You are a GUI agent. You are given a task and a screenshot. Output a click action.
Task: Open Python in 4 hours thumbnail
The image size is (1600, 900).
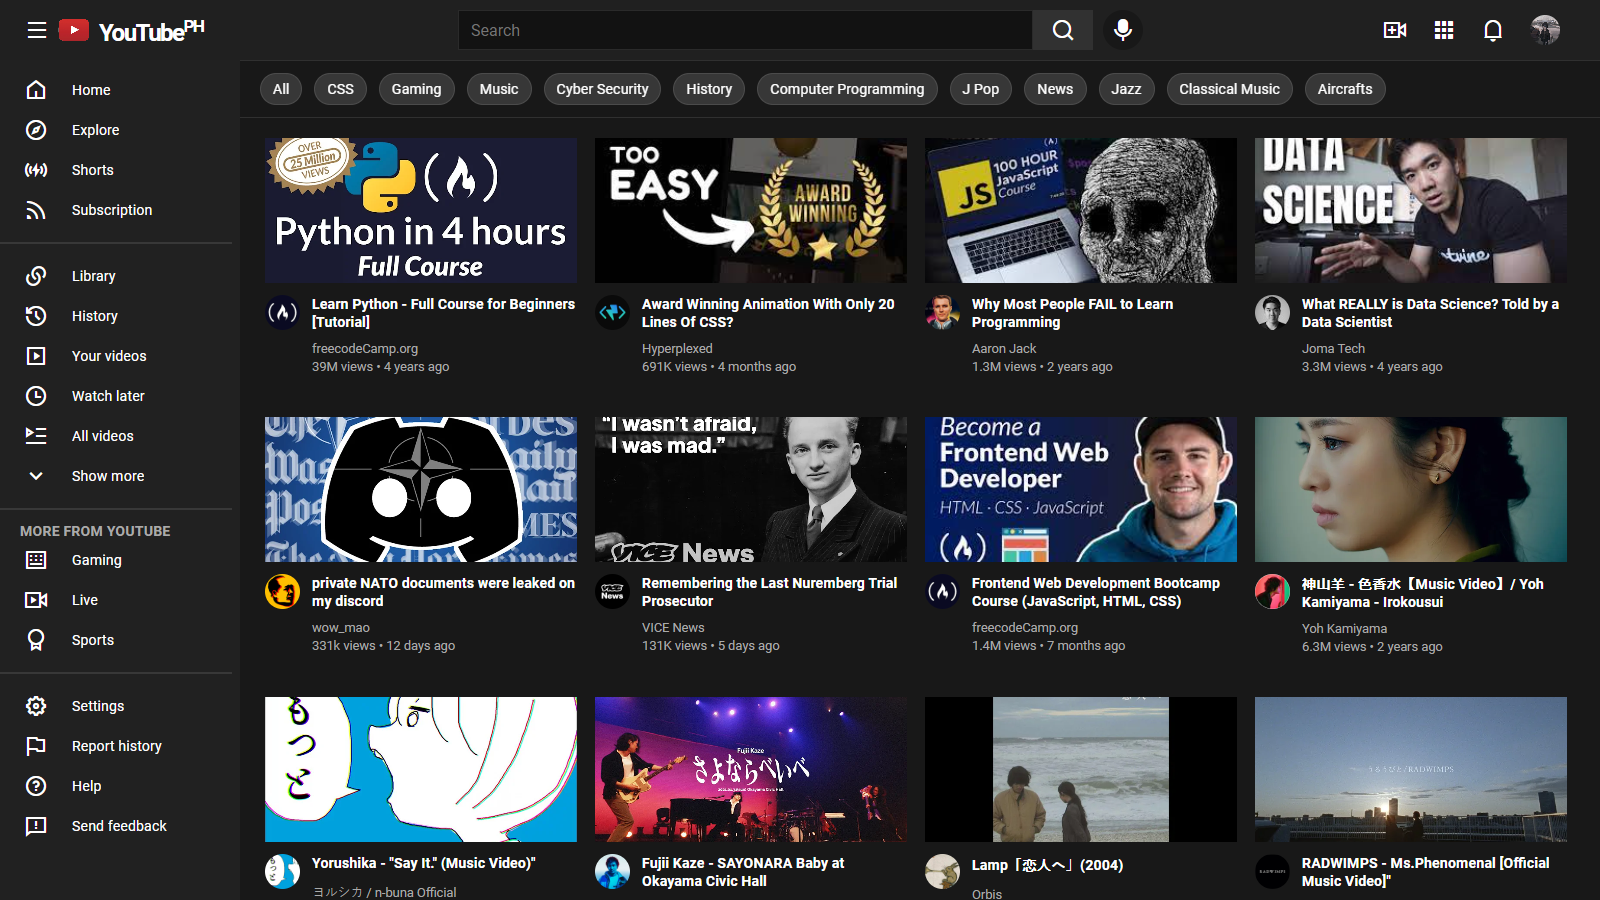(421, 210)
